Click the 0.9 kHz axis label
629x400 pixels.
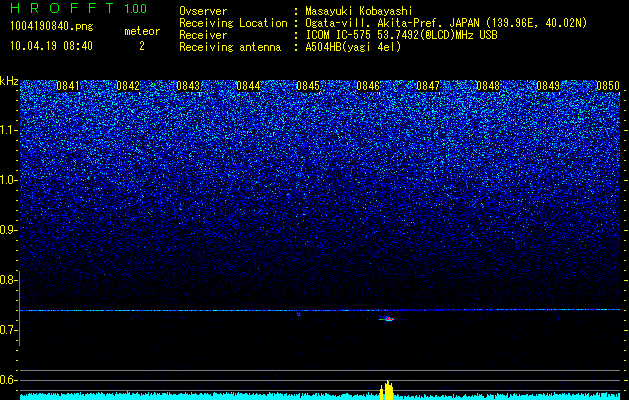[x=9, y=230]
